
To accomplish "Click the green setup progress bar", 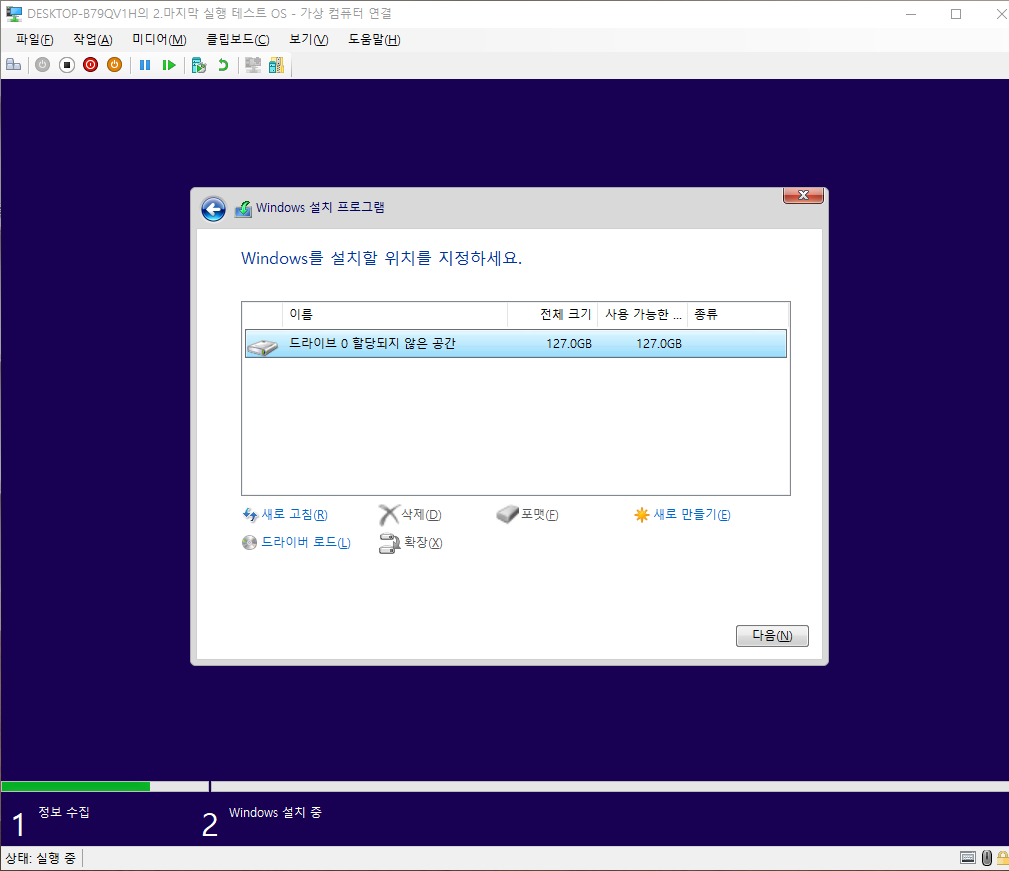I will tap(75, 786).
